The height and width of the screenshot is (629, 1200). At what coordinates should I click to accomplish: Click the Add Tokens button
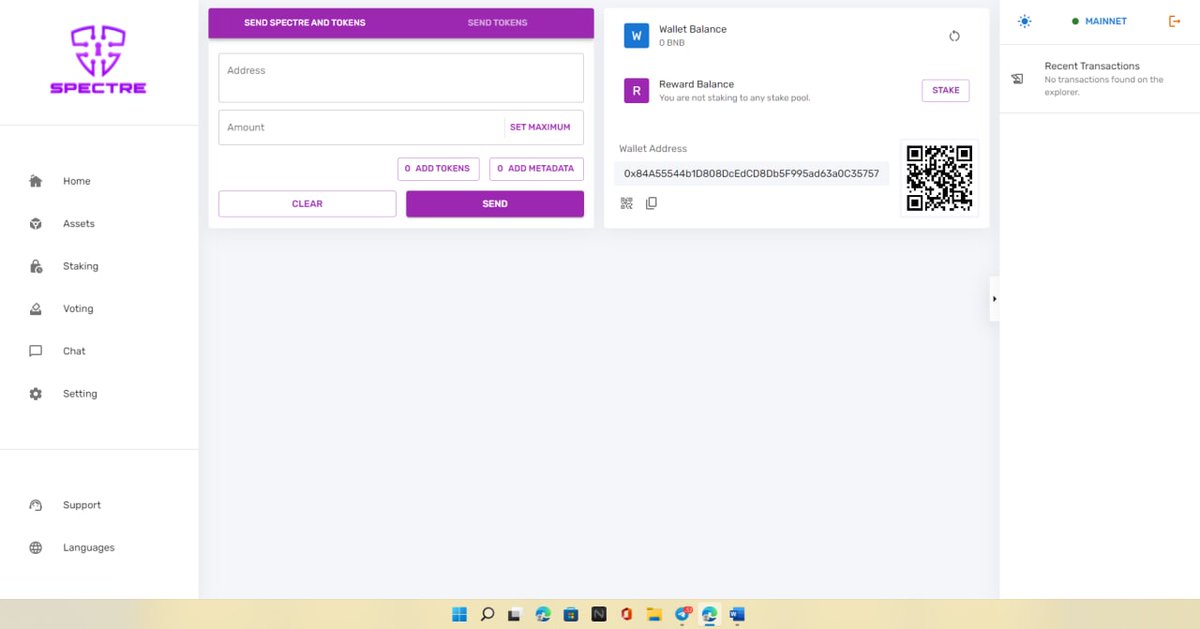point(438,169)
